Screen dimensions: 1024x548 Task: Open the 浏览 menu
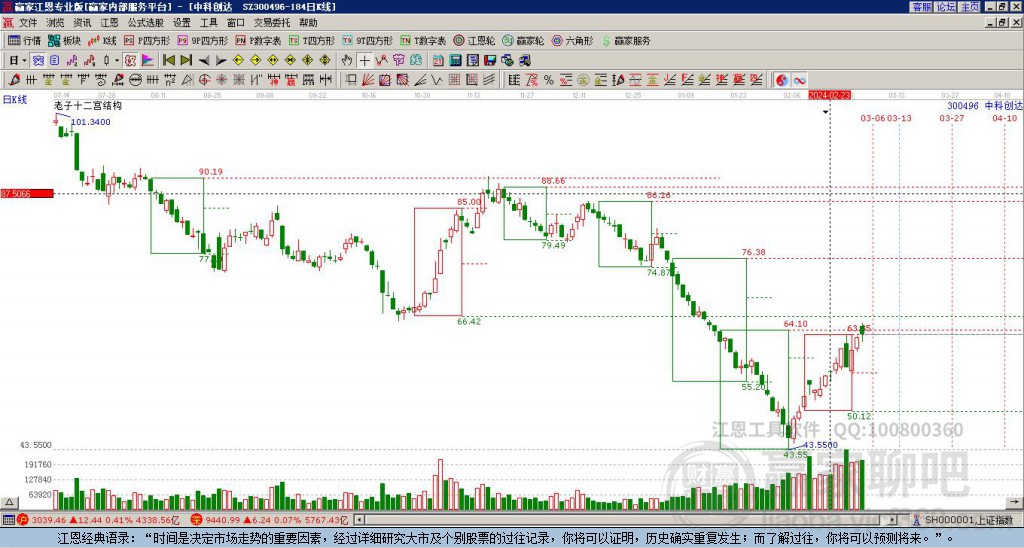(55, 23)
